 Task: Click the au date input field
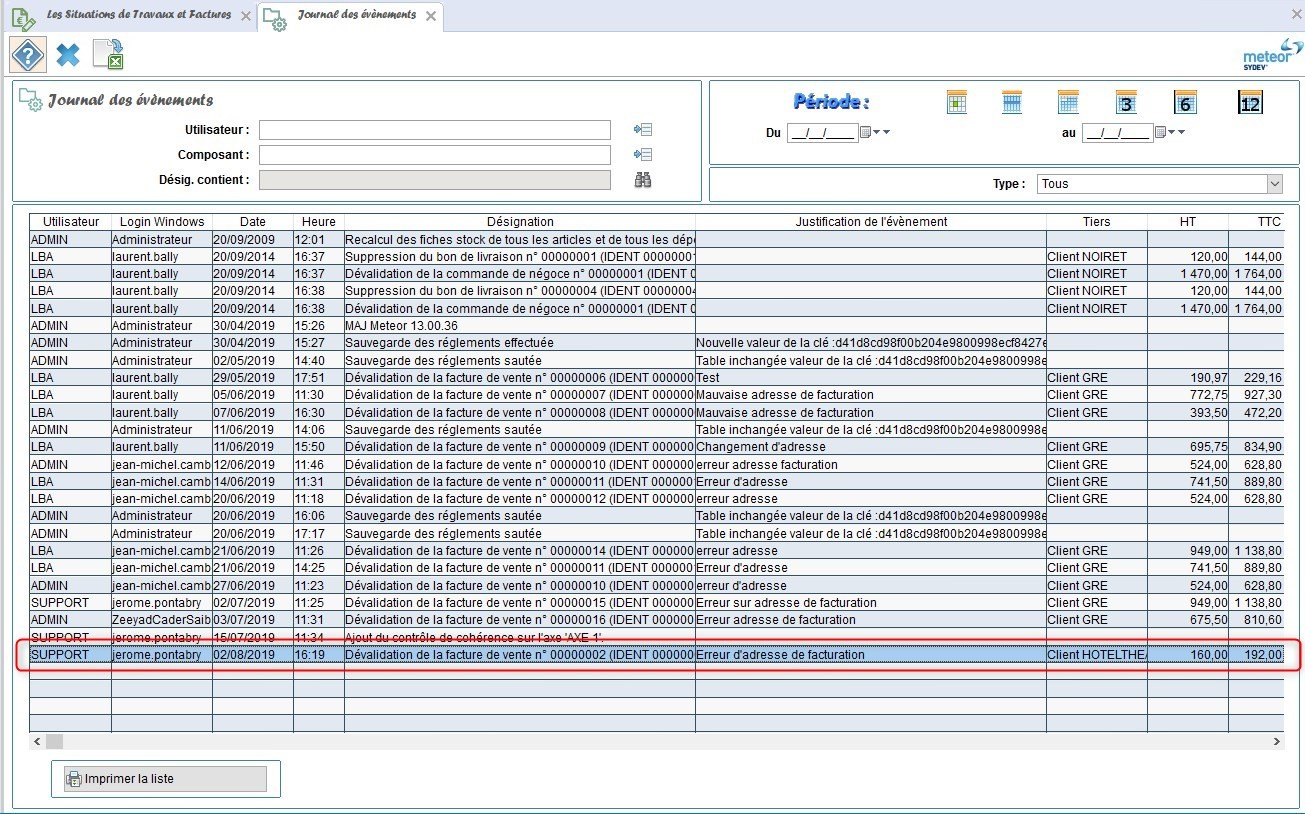(x=1117, y=132)
